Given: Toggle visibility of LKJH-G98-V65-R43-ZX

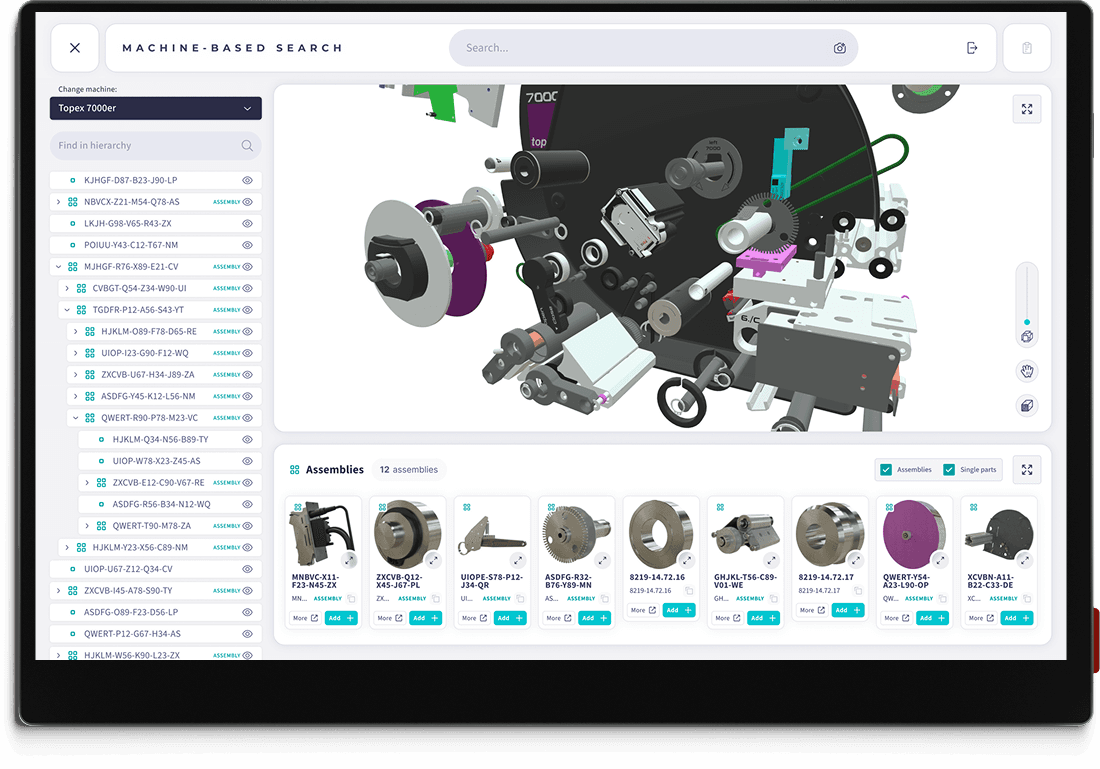Looking at the screenshot, I should click(248, 224).
